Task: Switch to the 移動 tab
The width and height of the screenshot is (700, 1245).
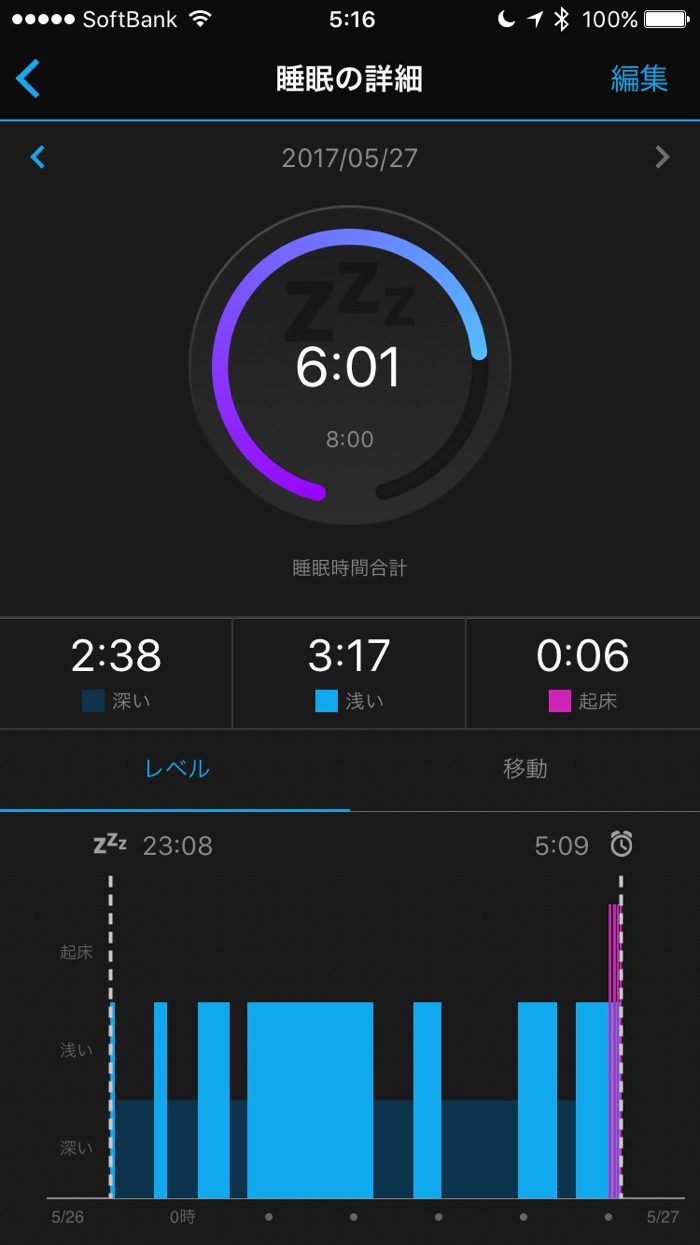Action: [524, 769]
